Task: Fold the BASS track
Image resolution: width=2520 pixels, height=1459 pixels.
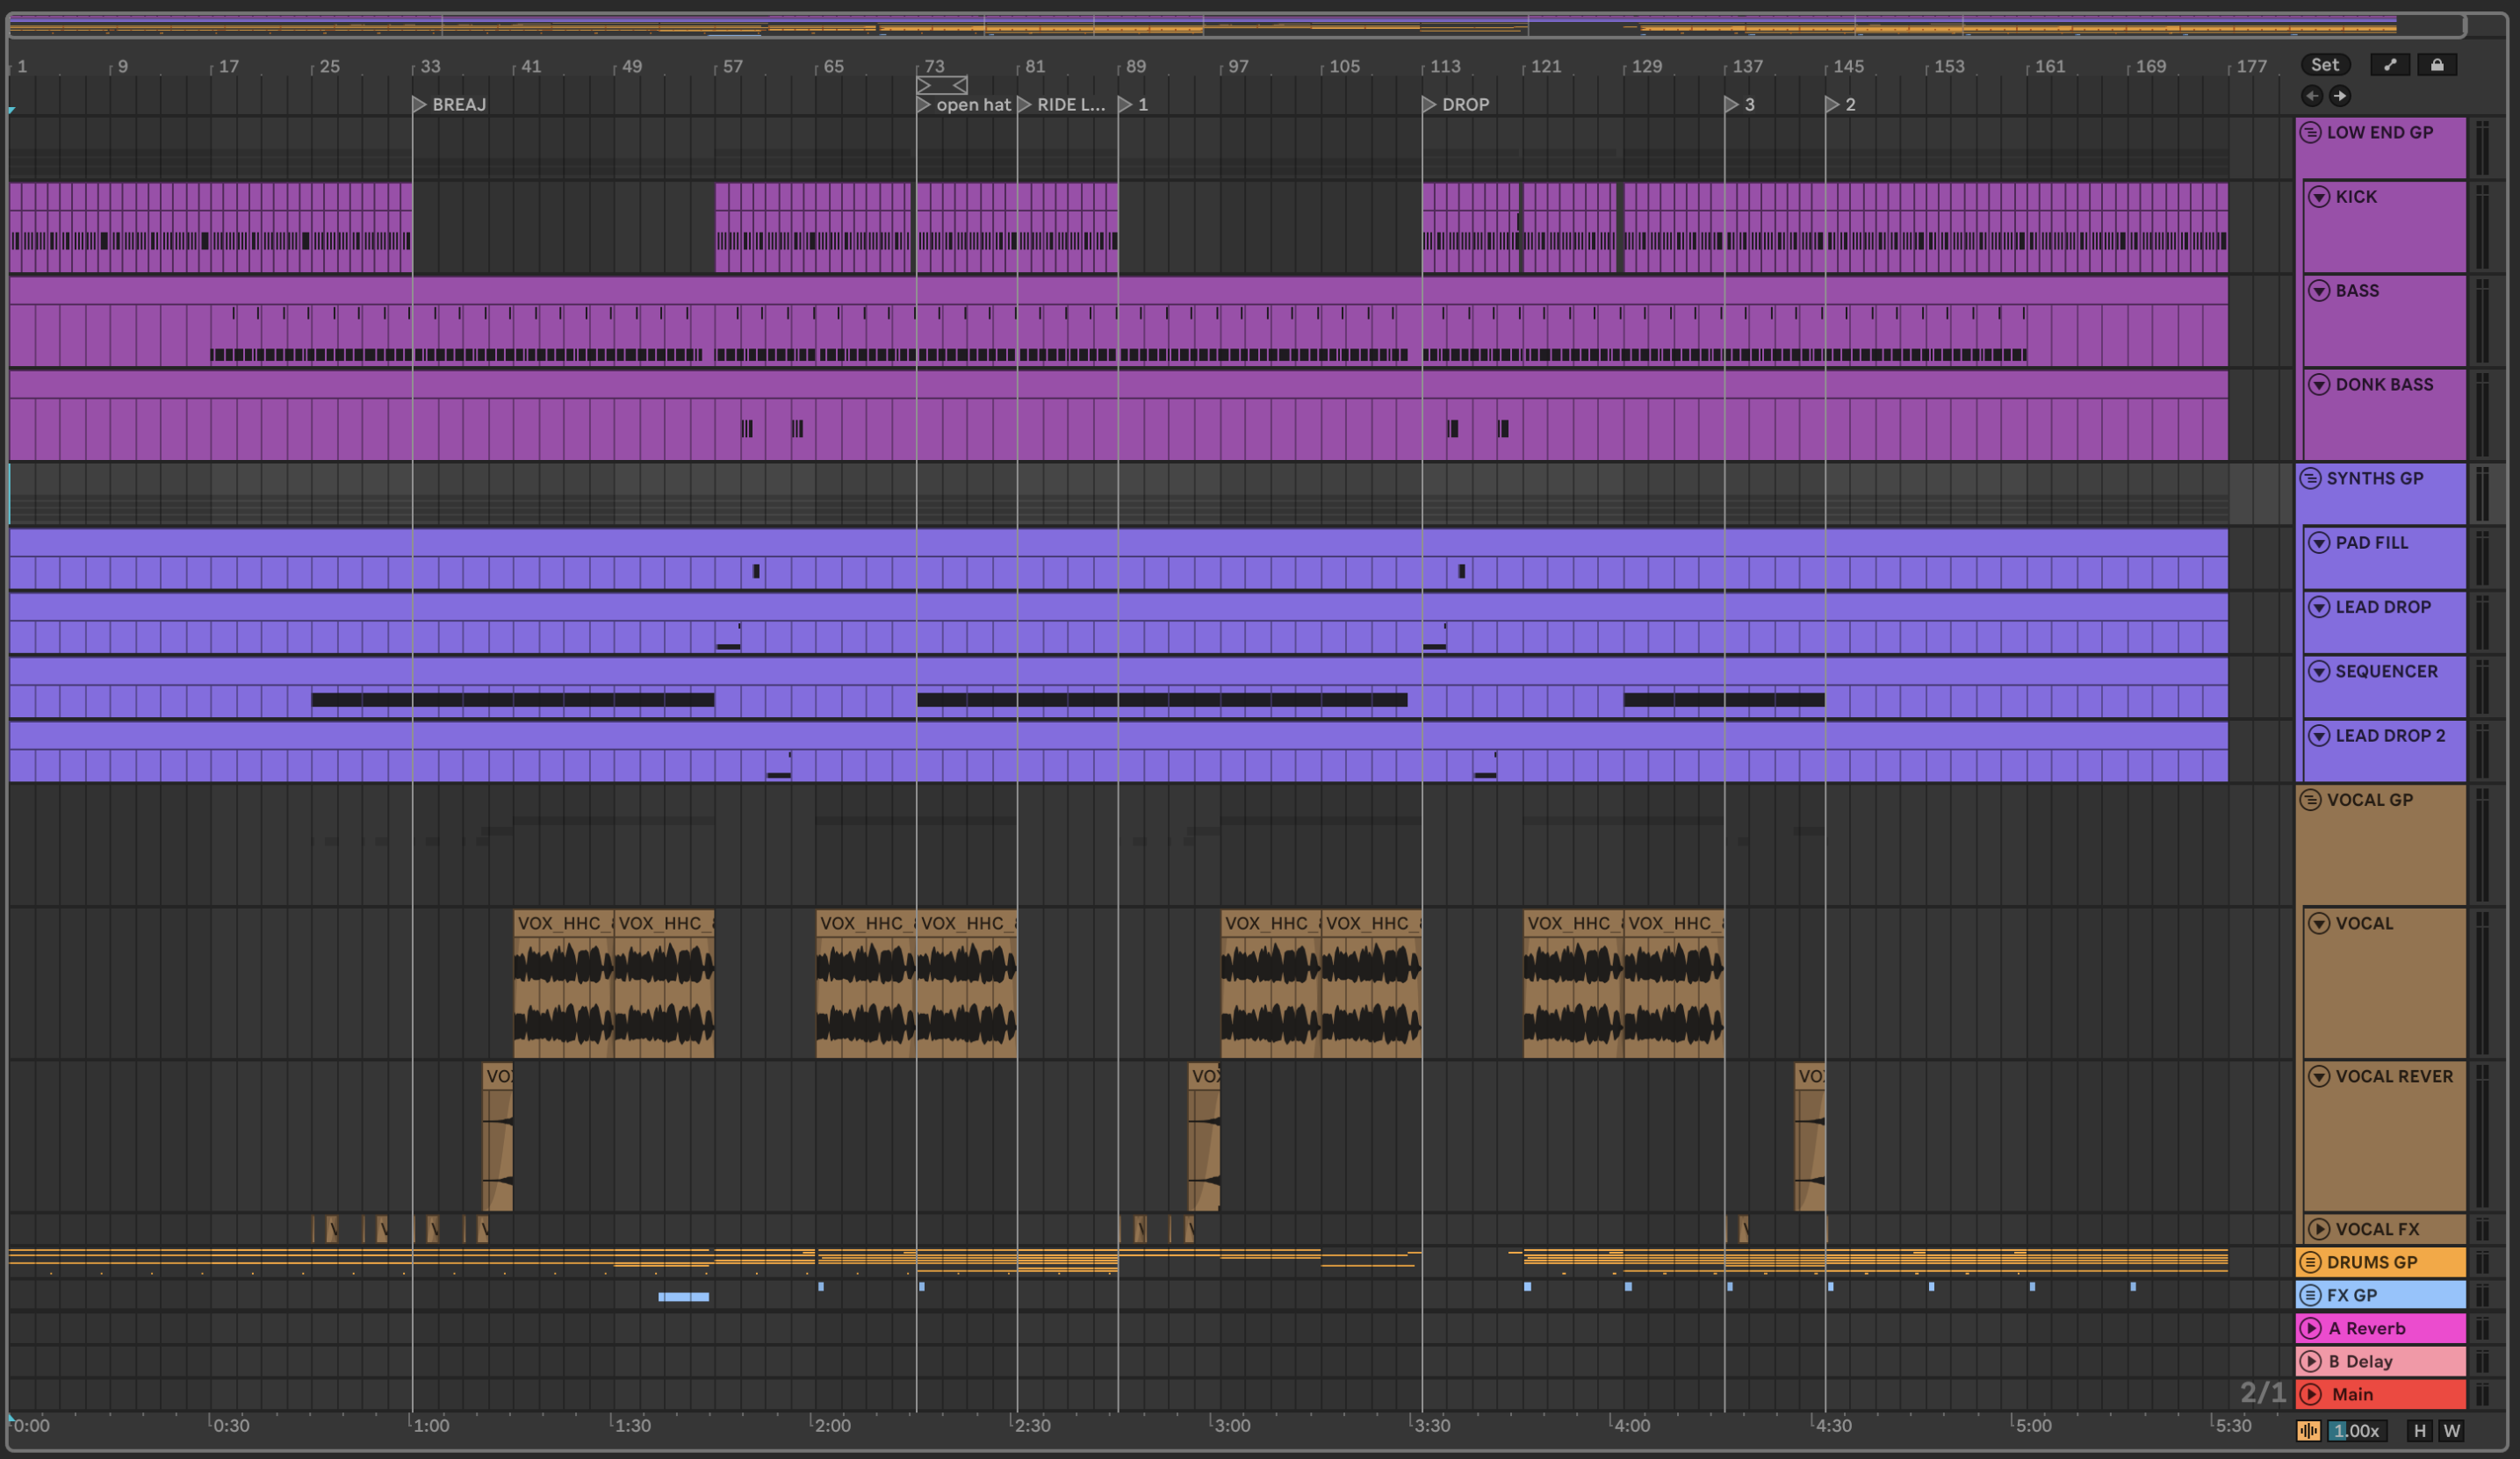Action: click(2319, 291)
